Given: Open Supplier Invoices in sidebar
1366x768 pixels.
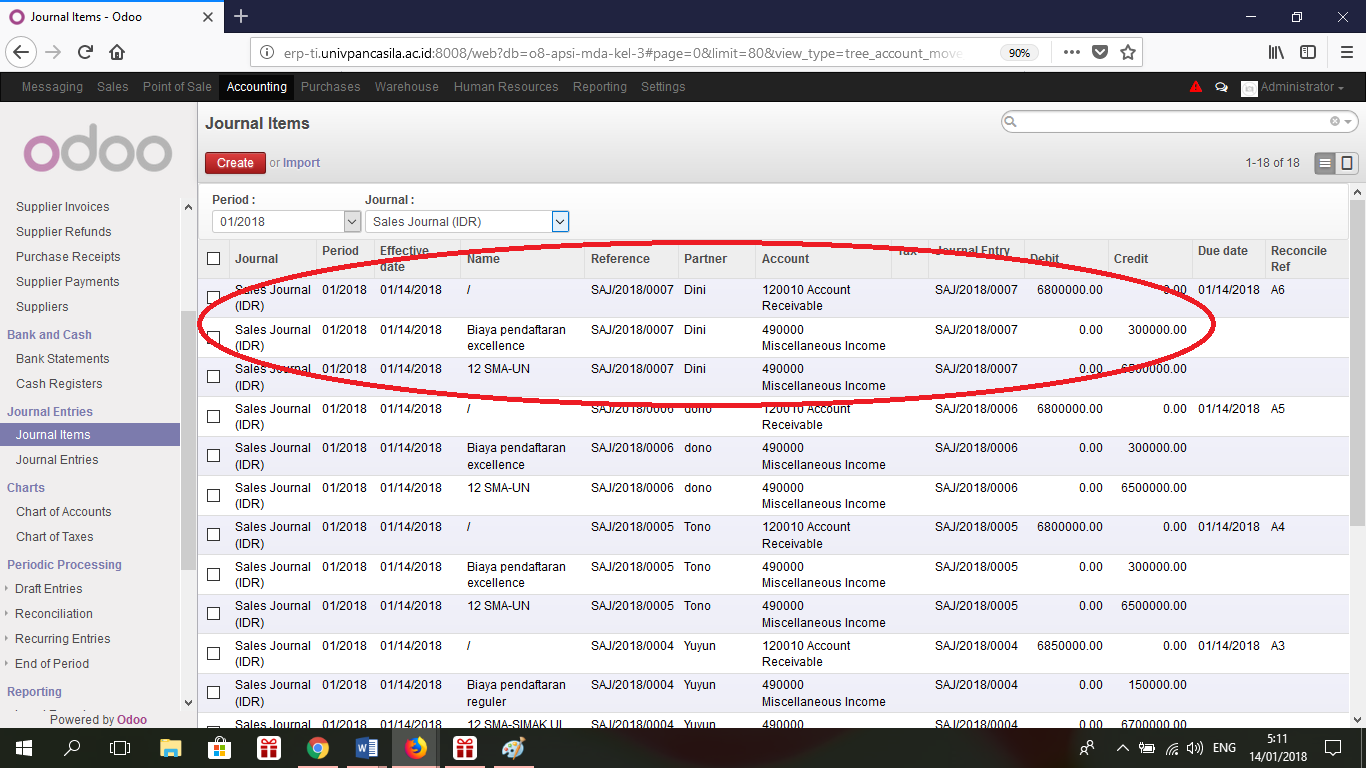Looking at the screenshot, I should point(63,207).
